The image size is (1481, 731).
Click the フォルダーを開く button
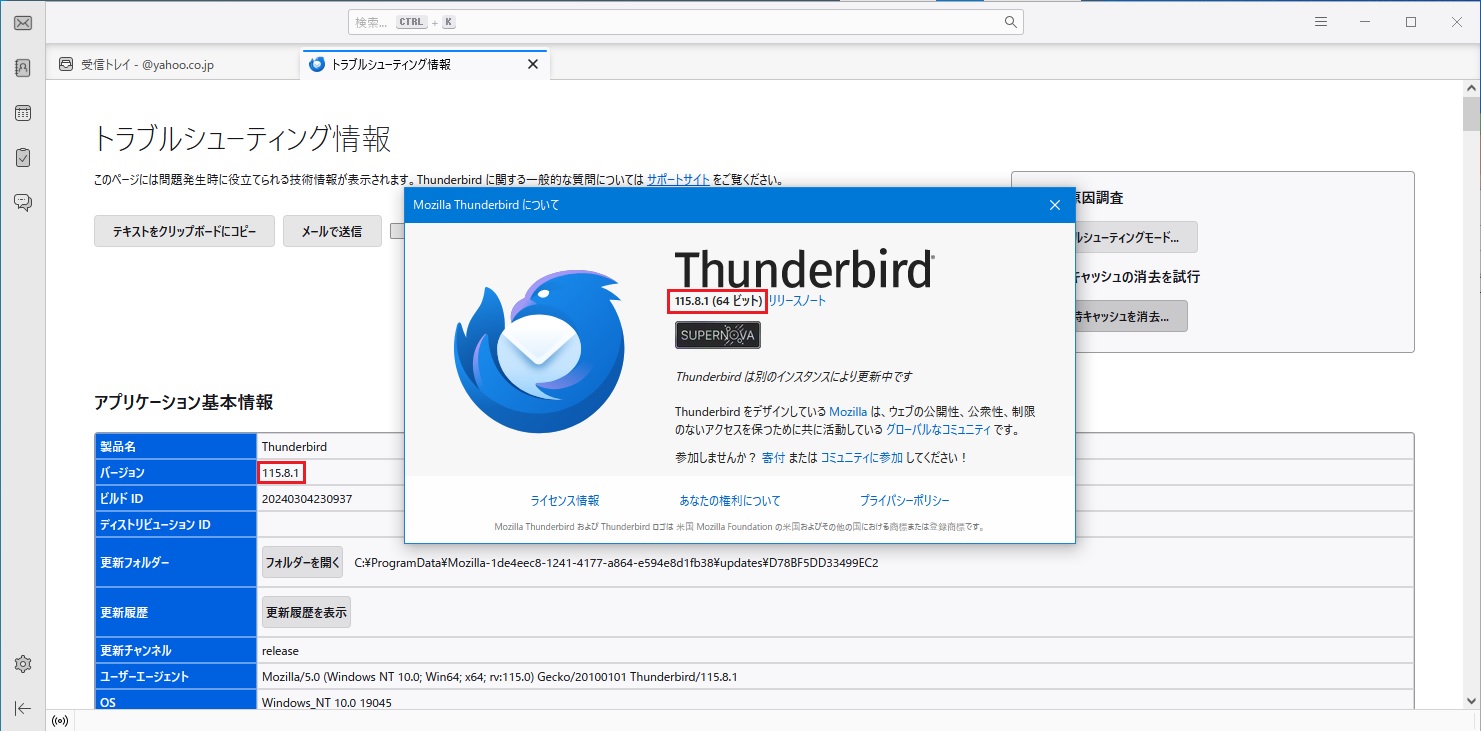pyautogui.click(x=303, y=563)
